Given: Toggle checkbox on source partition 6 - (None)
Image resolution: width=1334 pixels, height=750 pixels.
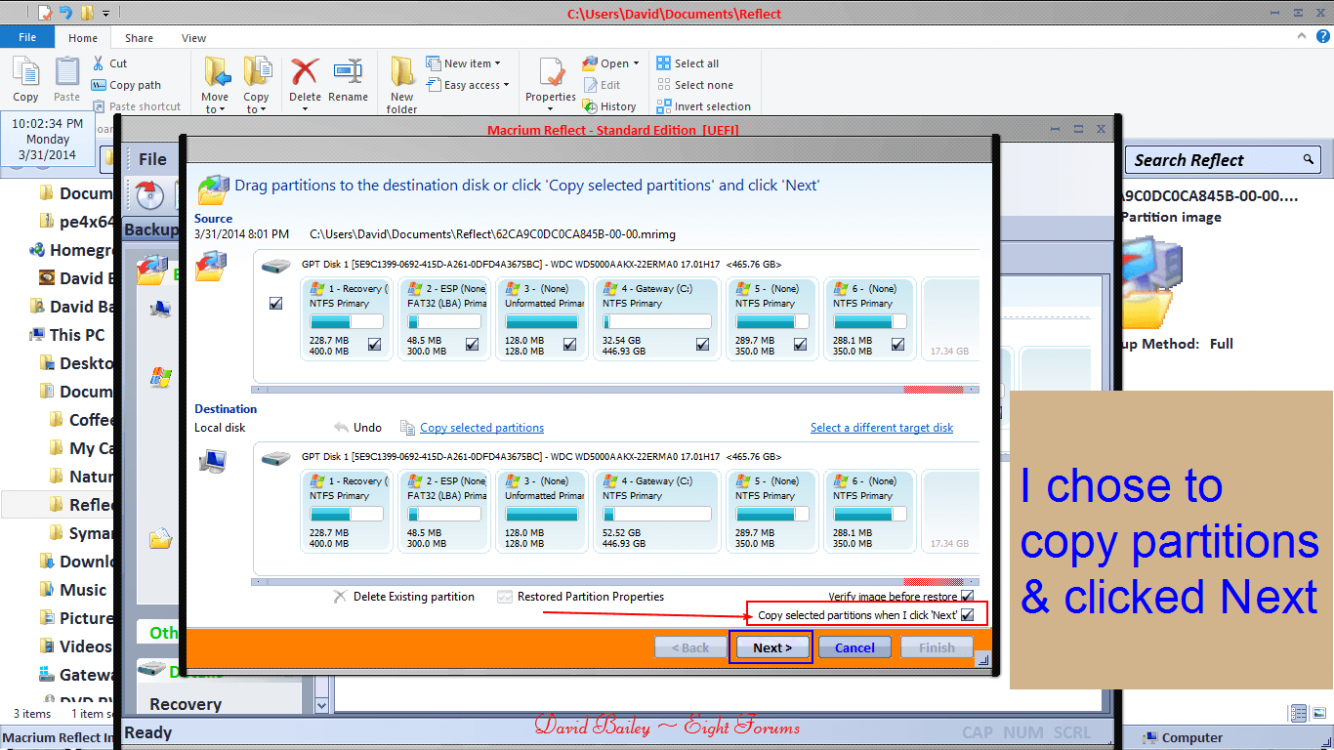Looking at the screenshot, I should pos(898,344).
